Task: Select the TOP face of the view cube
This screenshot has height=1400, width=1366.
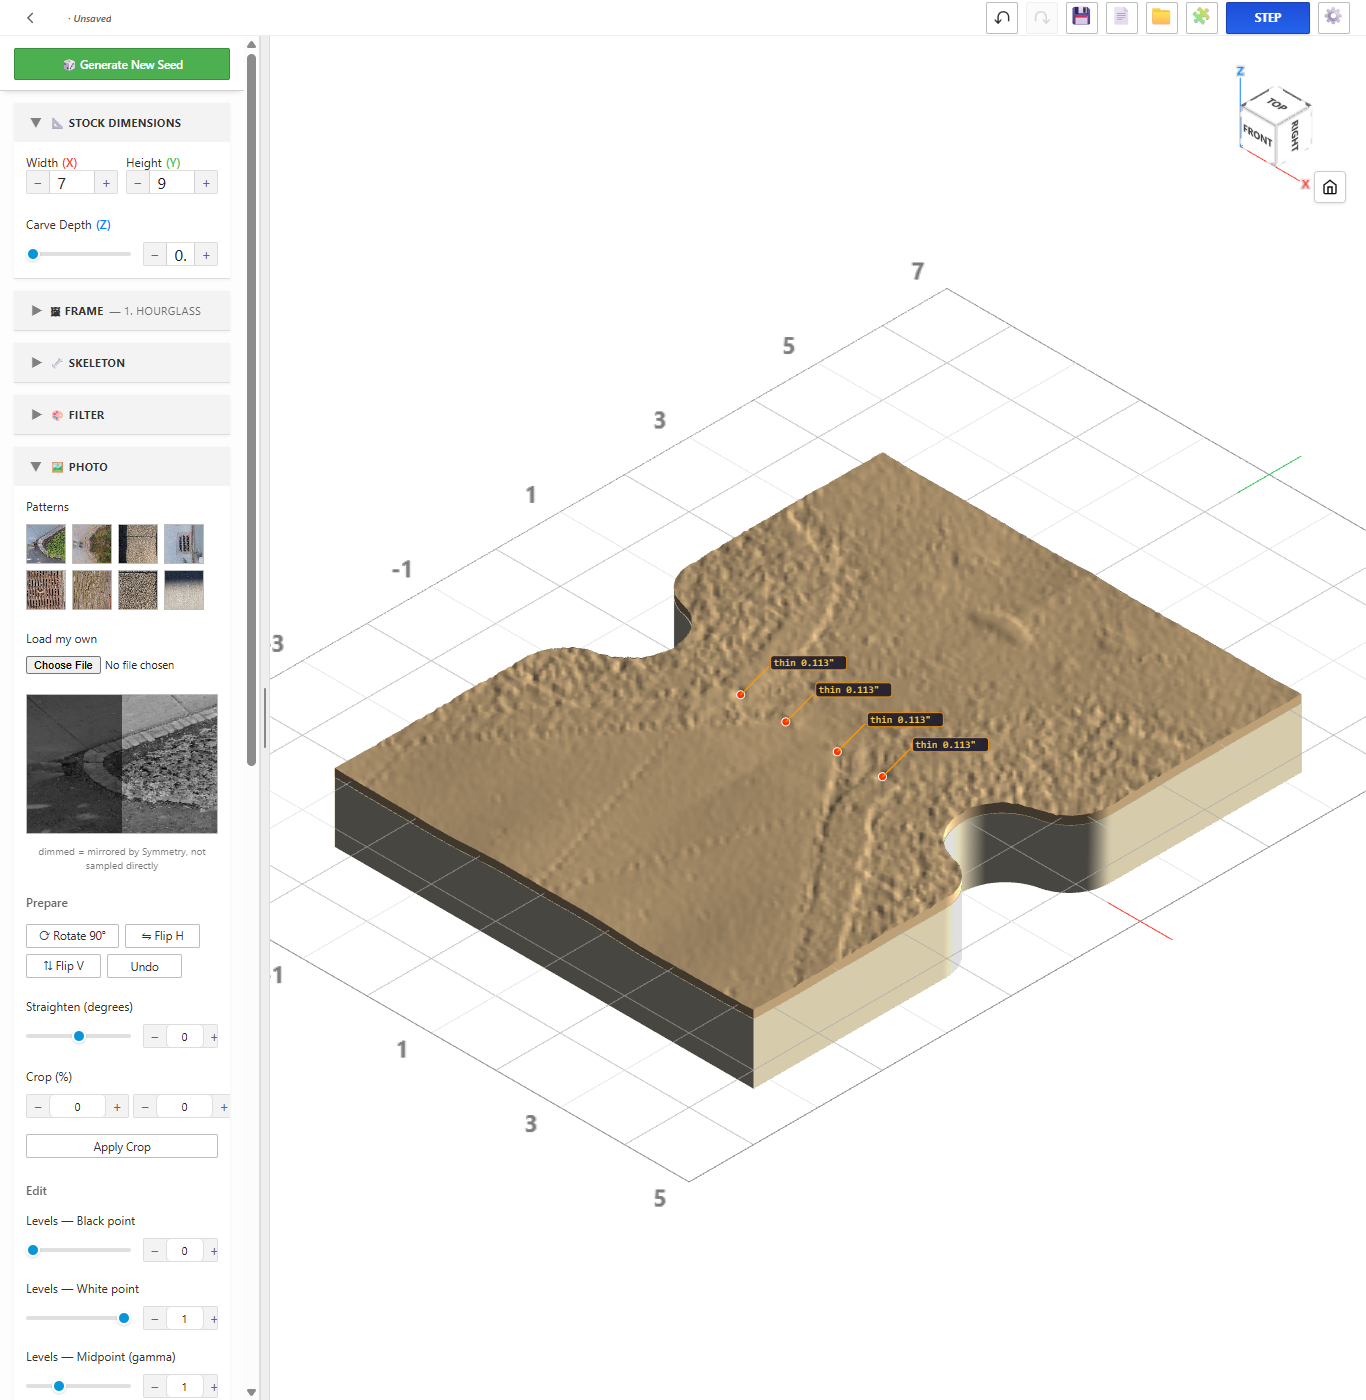Action: coord(1277,103)
